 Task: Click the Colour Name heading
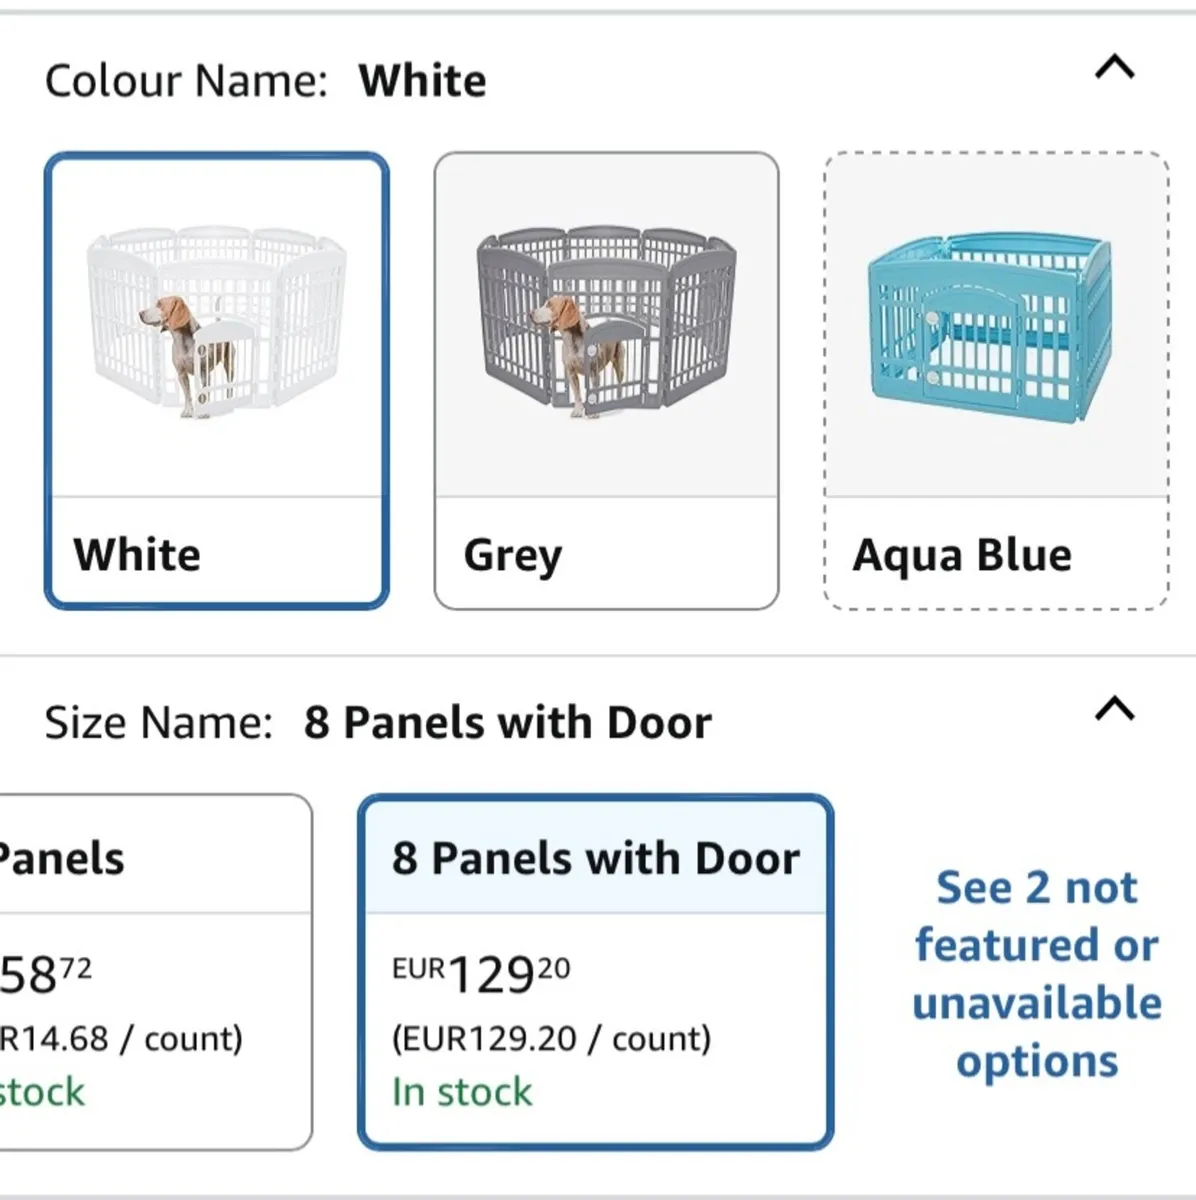[x=185, y=79]
